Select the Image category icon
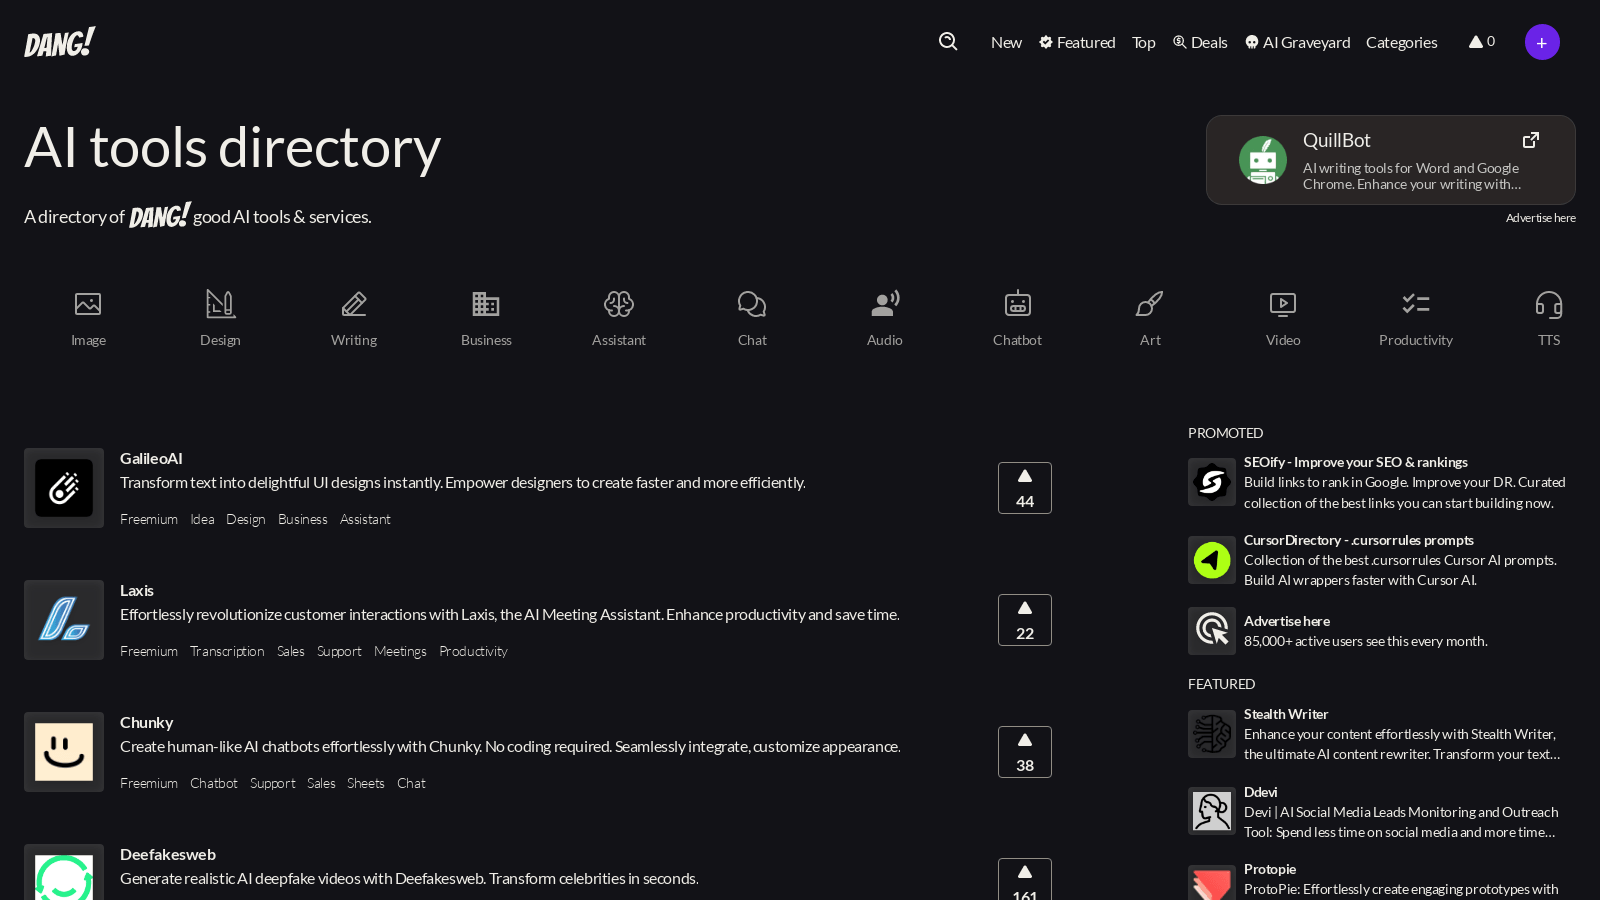 [x=88, y=304]
